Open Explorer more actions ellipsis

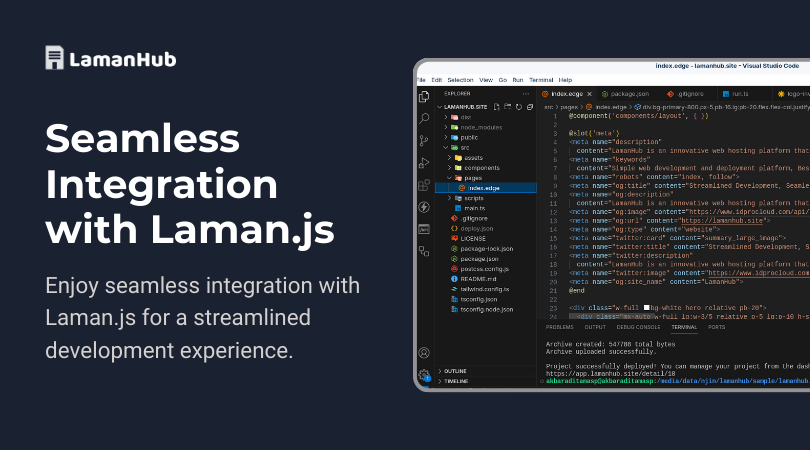point(526,94)
